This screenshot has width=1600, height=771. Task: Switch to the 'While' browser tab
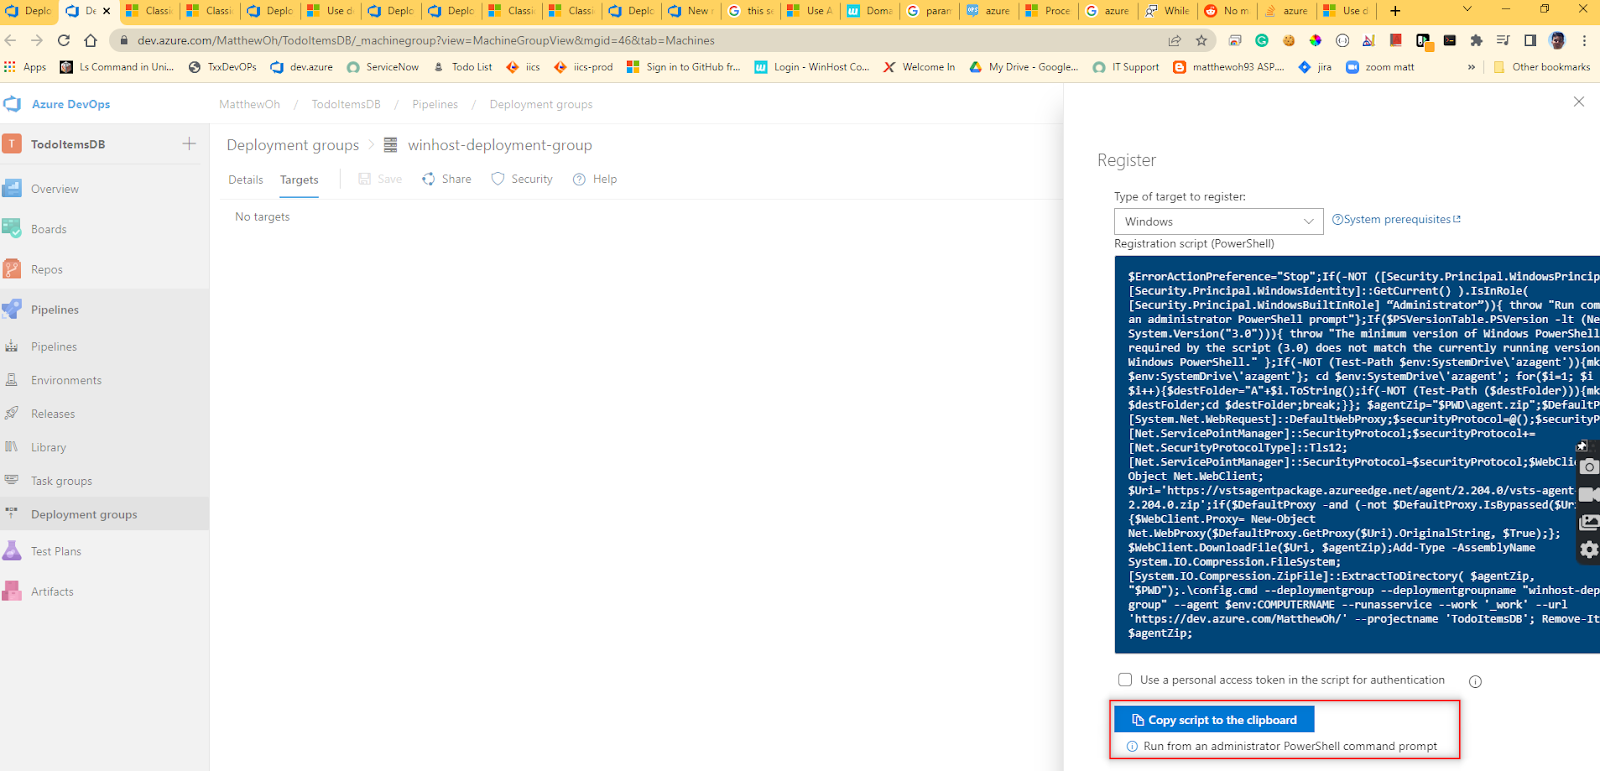click(1167, 11)
